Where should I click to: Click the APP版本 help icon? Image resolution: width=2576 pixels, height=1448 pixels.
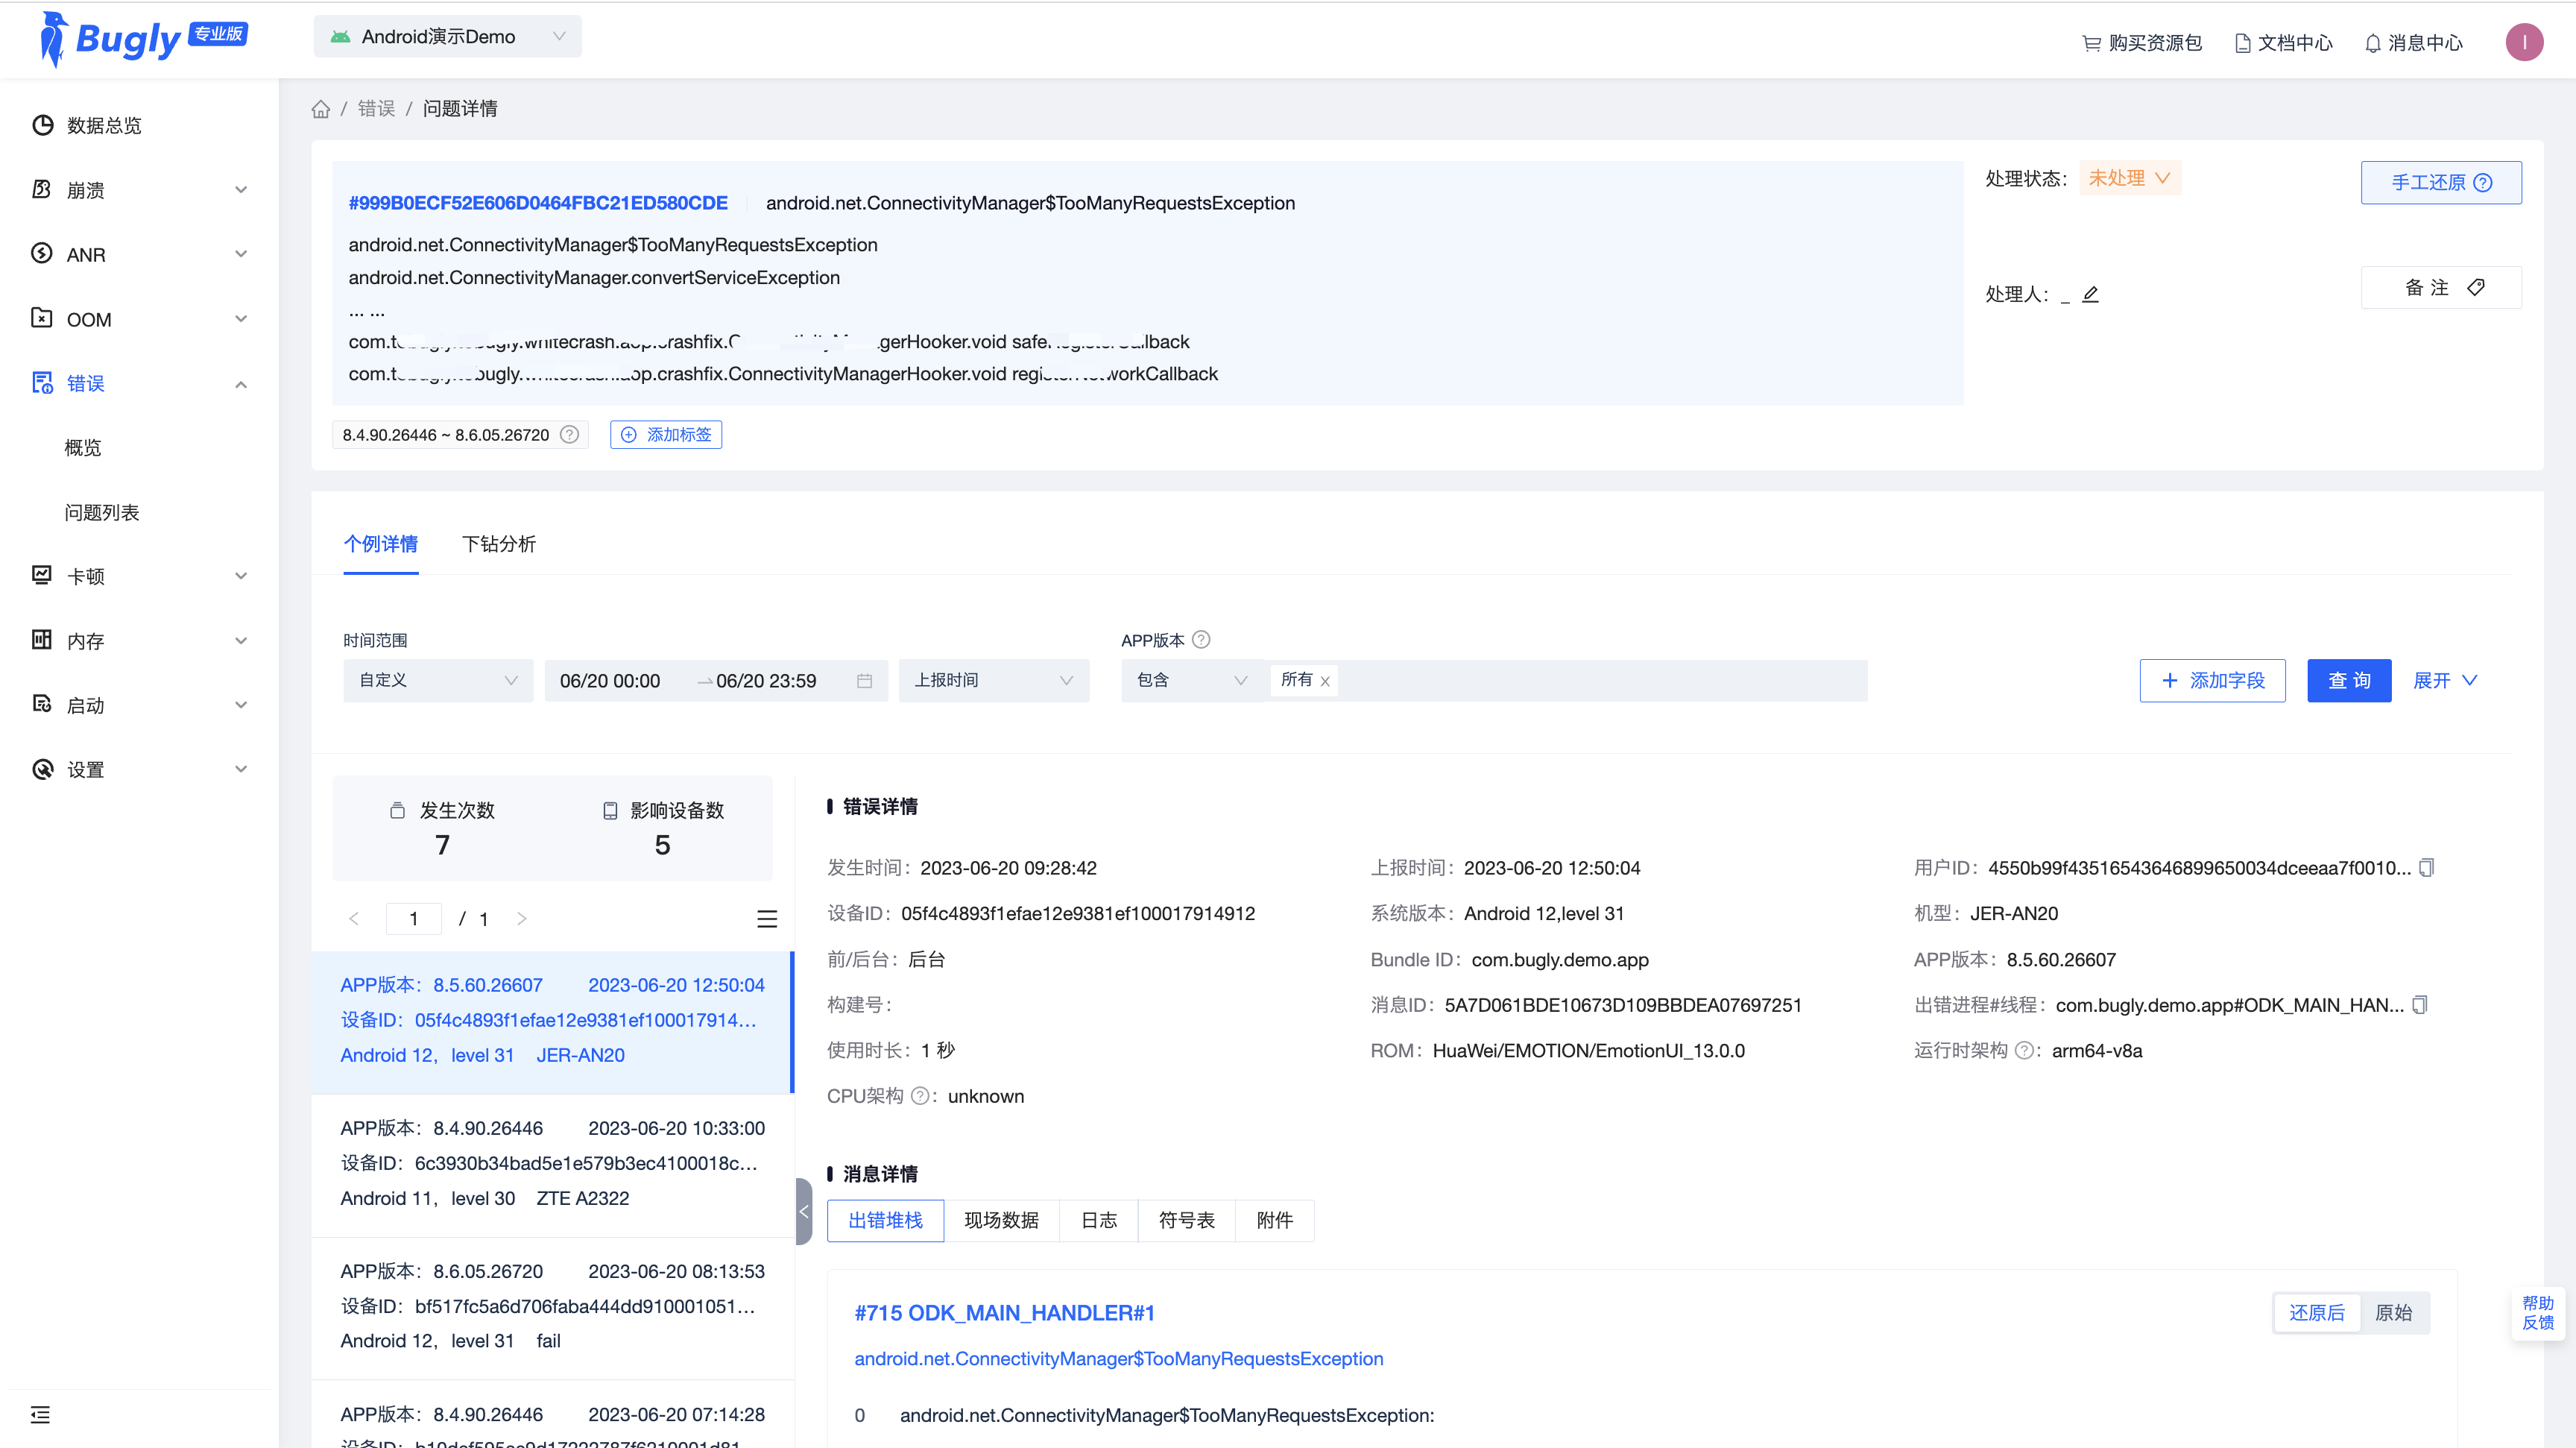1201,640
